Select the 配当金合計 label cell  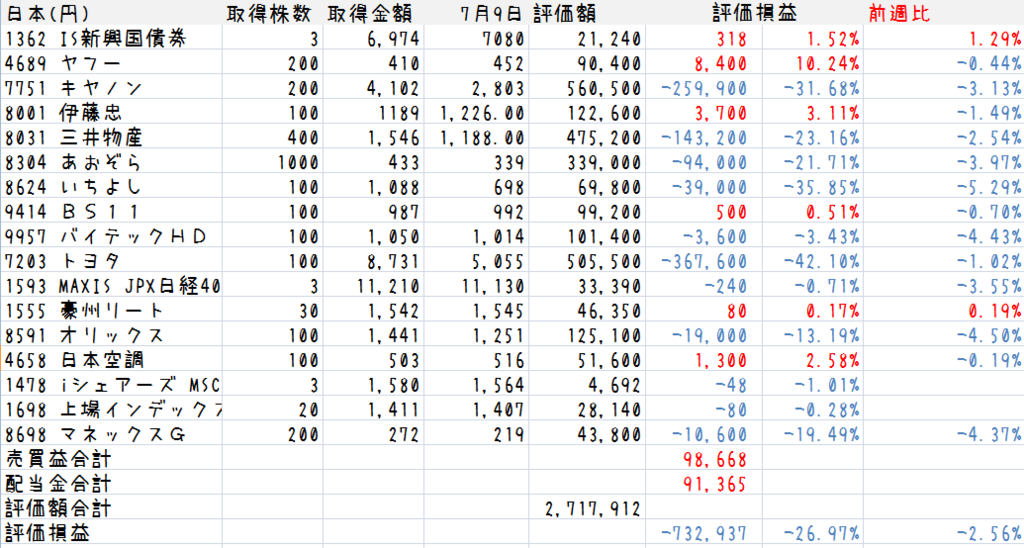click(x=57, y=485)
